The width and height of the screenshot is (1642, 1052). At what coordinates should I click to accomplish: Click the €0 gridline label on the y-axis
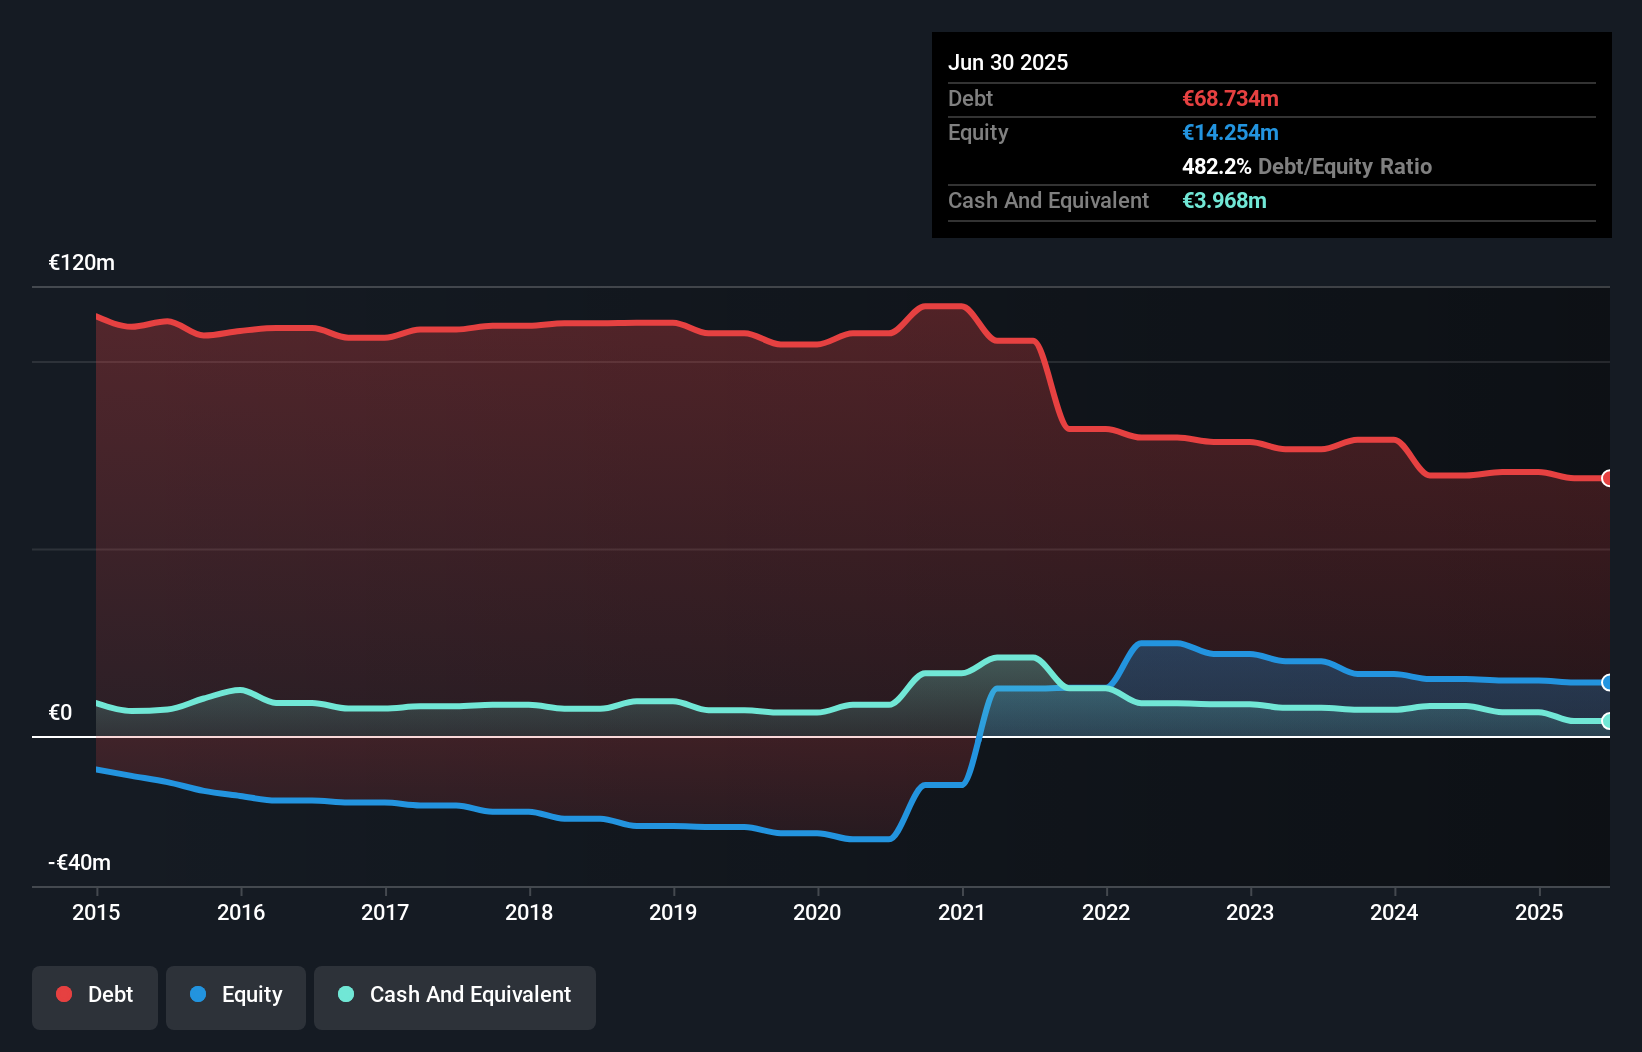pyautogui.click(x=61, y=712)
